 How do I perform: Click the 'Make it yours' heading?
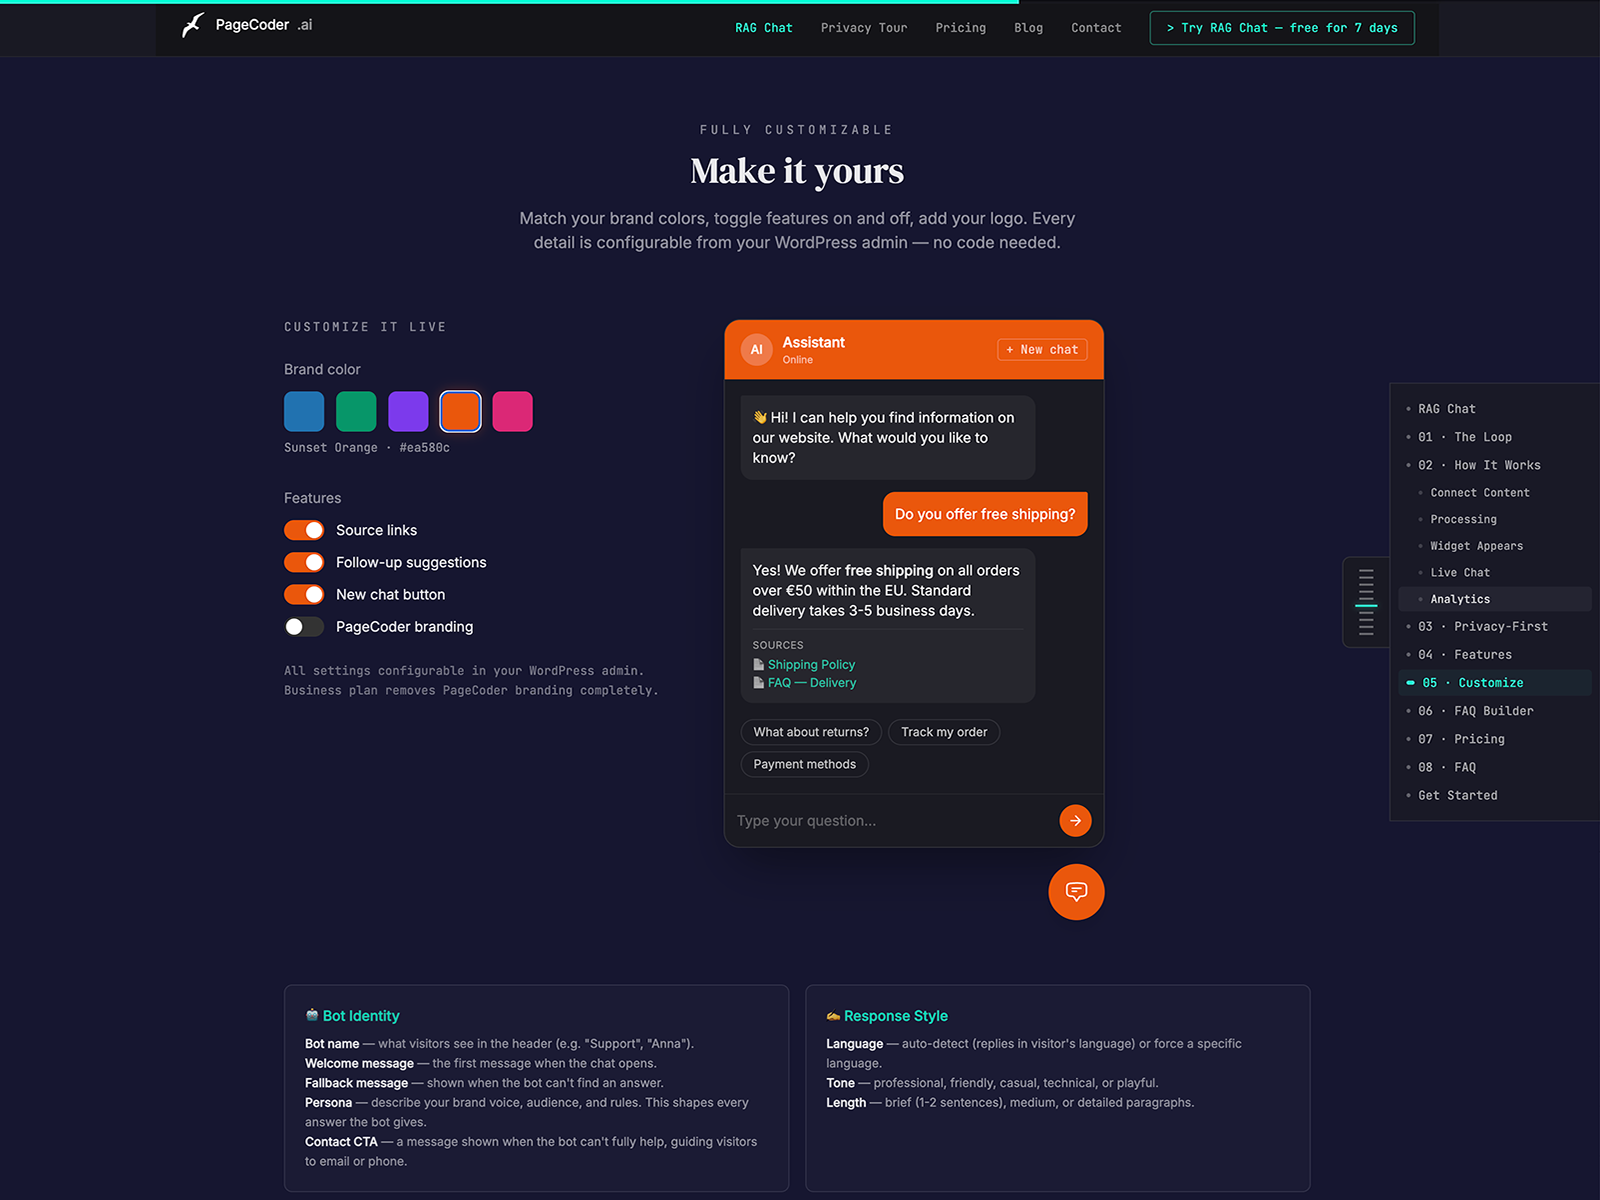pyautogui.click(x=797, y=171)
